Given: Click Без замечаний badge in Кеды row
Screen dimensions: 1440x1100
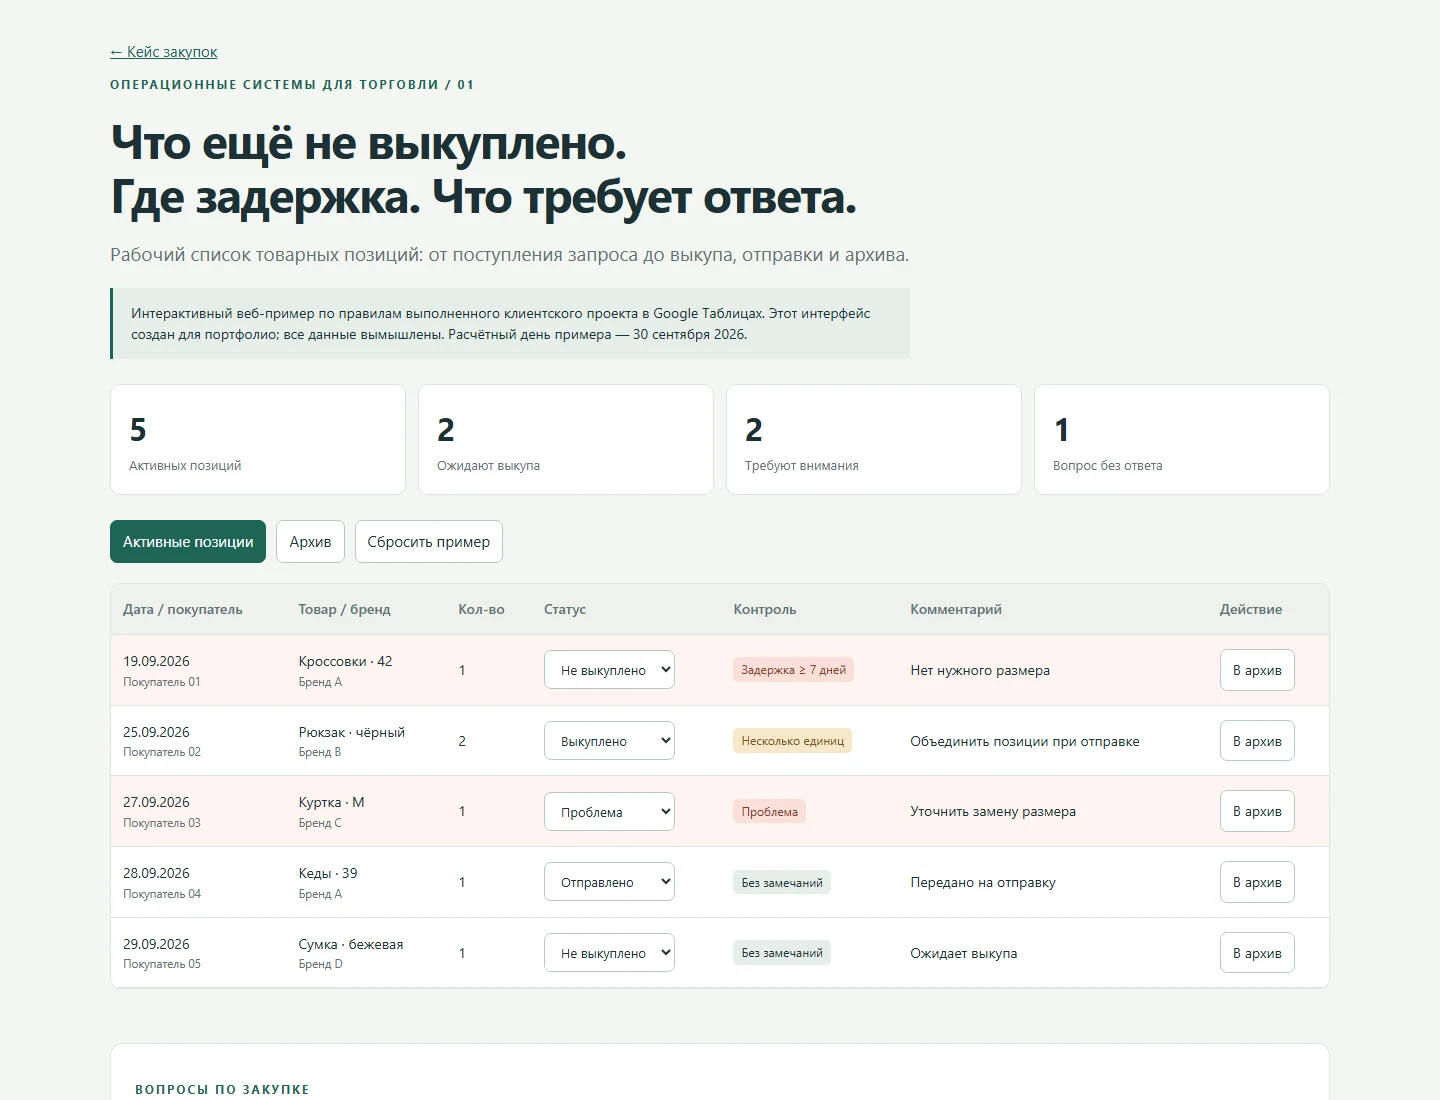Looking at the screenshot, I should [x=782, y=883].
